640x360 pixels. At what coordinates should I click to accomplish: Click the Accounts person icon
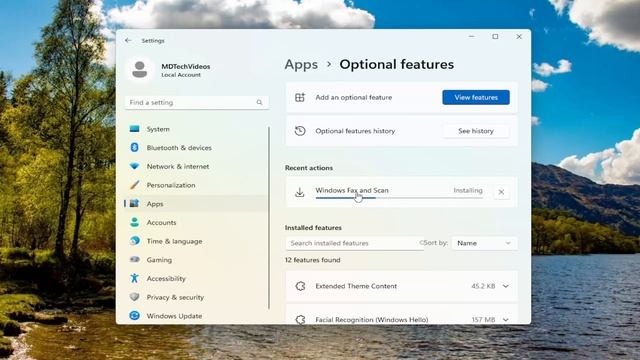(134, 222)
